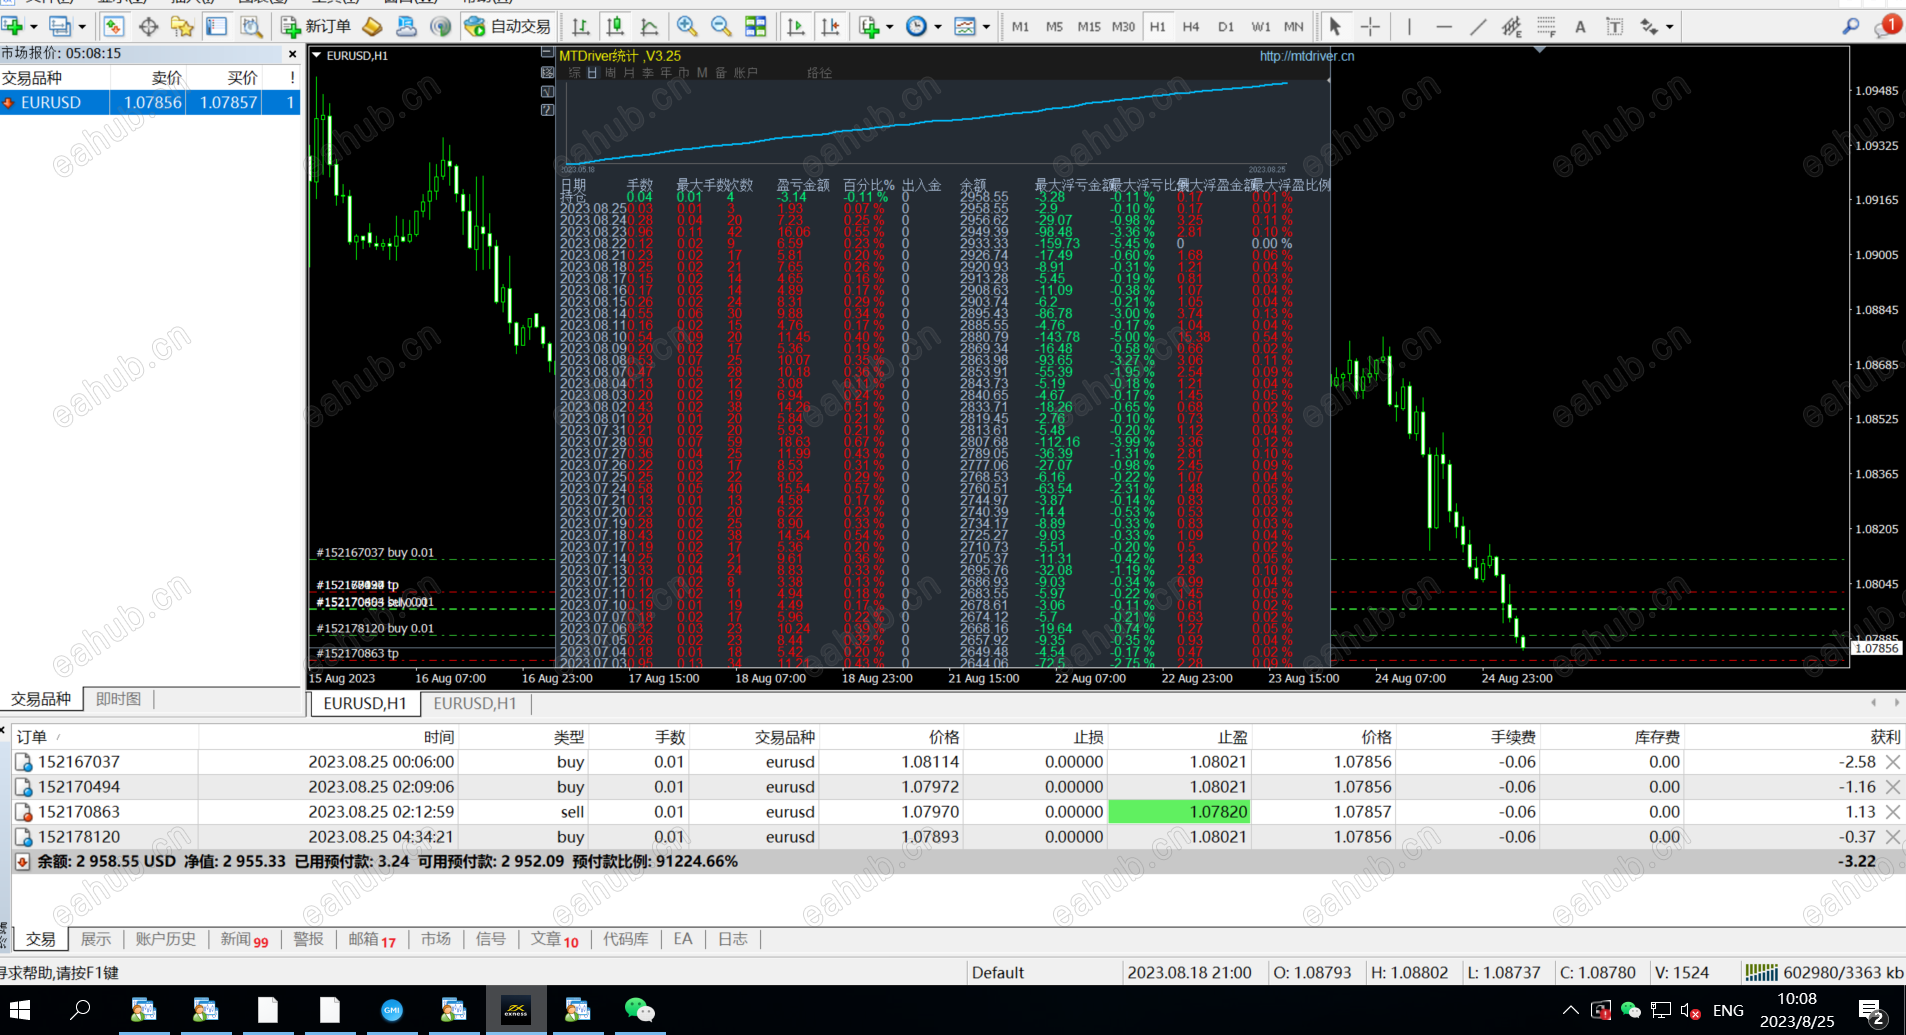Open WeChat from the Windows taskbar
This screenshot has height=1035, width=1906.
tap(639, 1010)
